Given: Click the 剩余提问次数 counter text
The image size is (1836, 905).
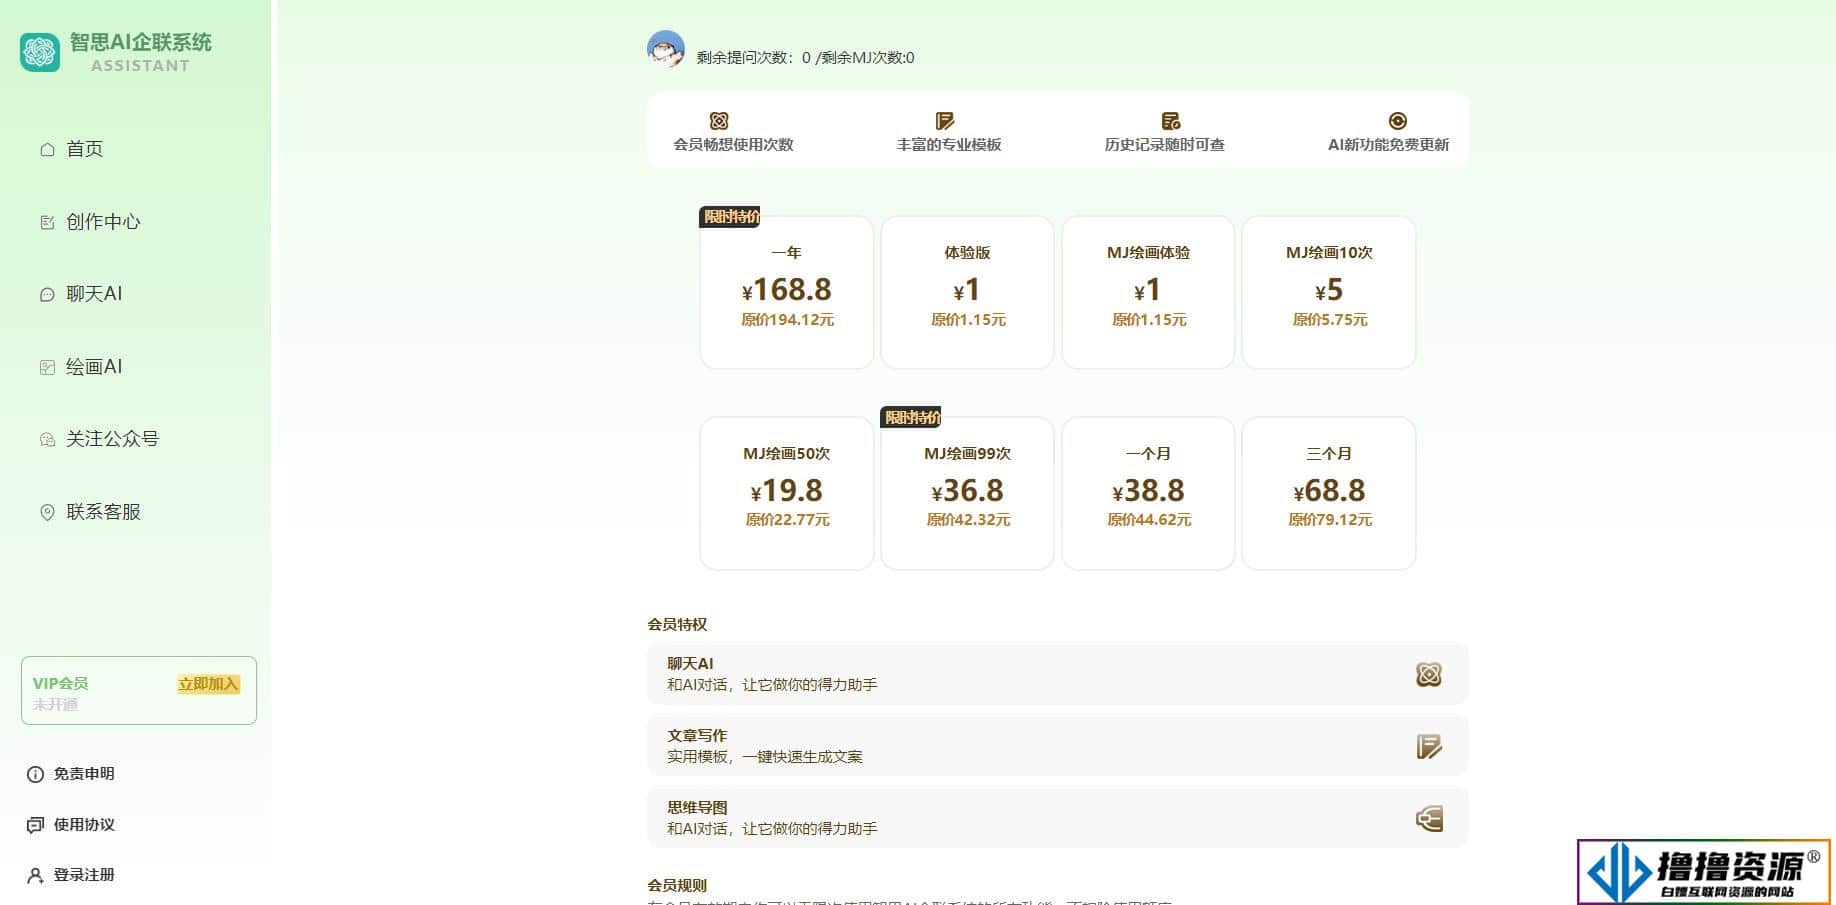Looking at the screenshot, I should tap(754, 58).
